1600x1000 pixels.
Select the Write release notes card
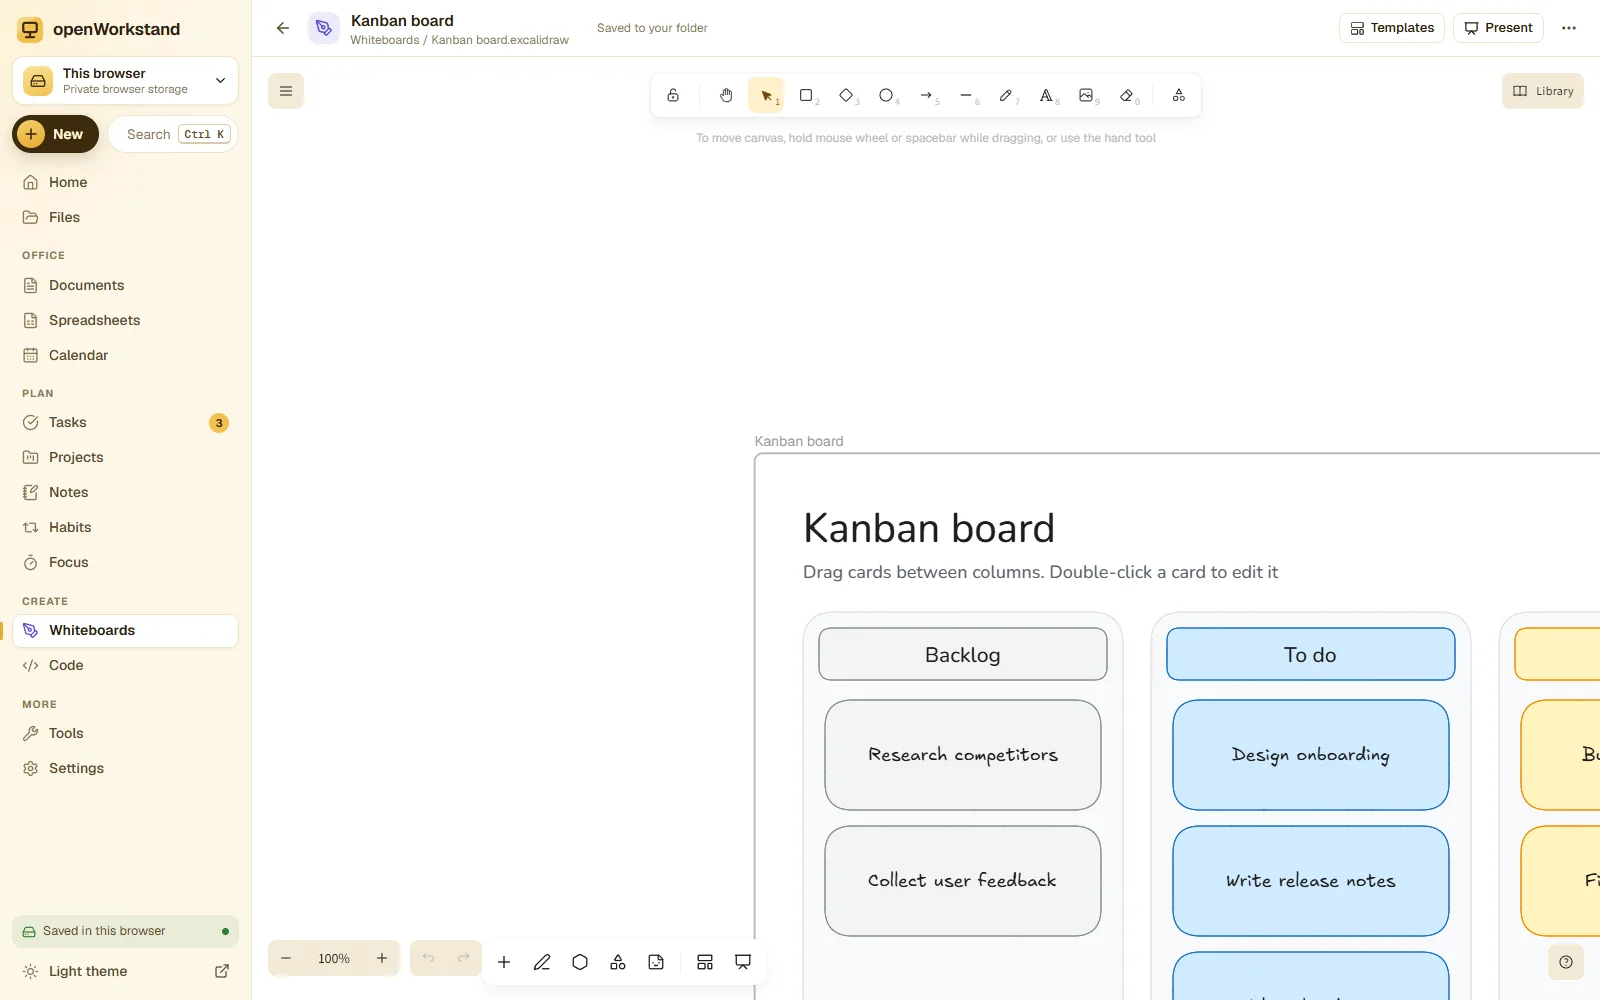pyautogui.click(x=1311, y=881)
